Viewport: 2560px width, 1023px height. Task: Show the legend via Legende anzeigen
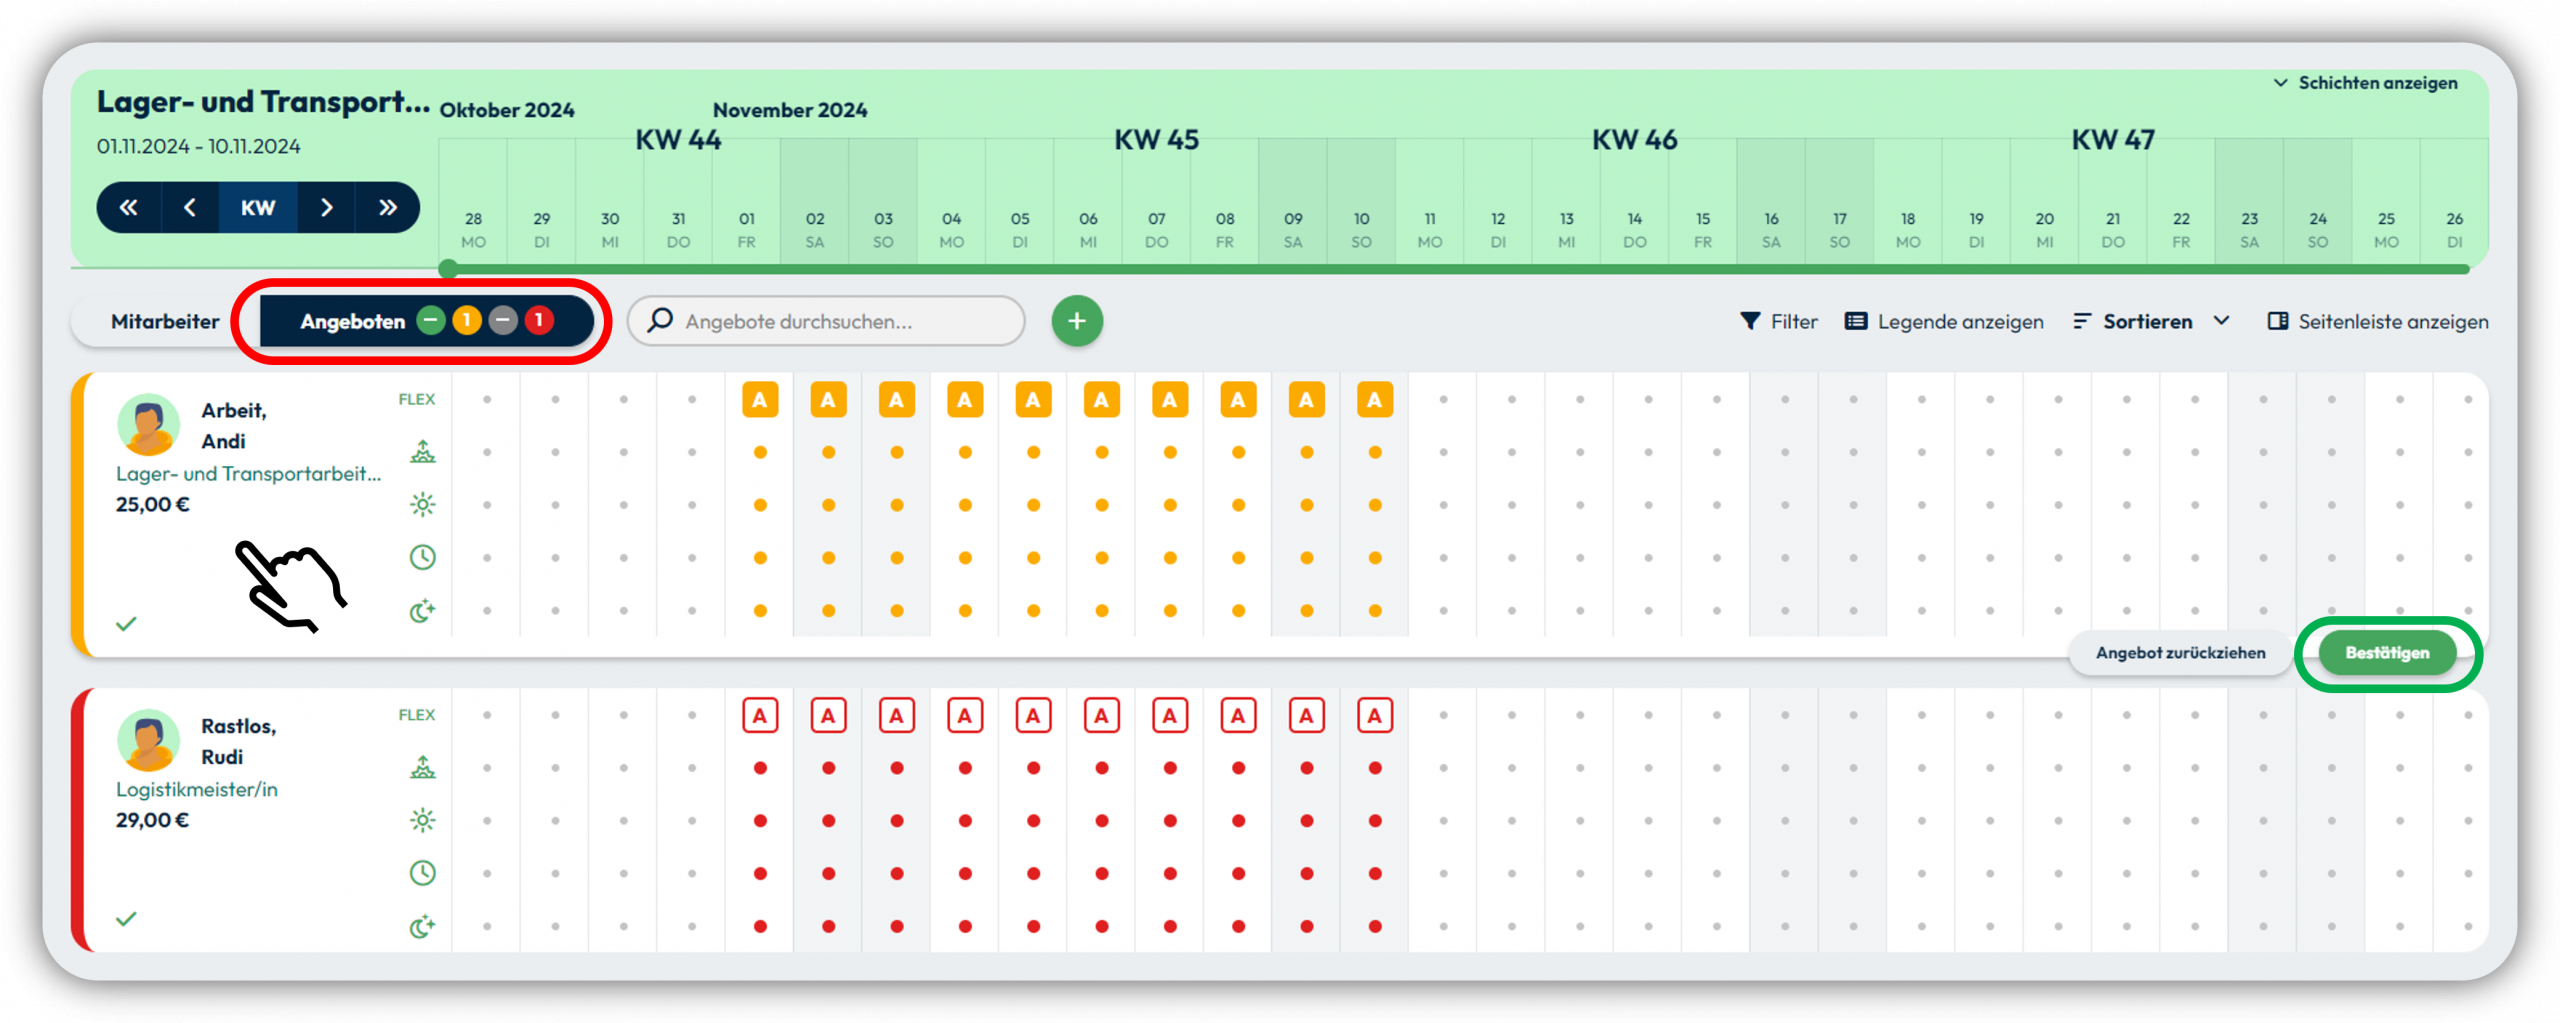click(x=1944, y=321)
